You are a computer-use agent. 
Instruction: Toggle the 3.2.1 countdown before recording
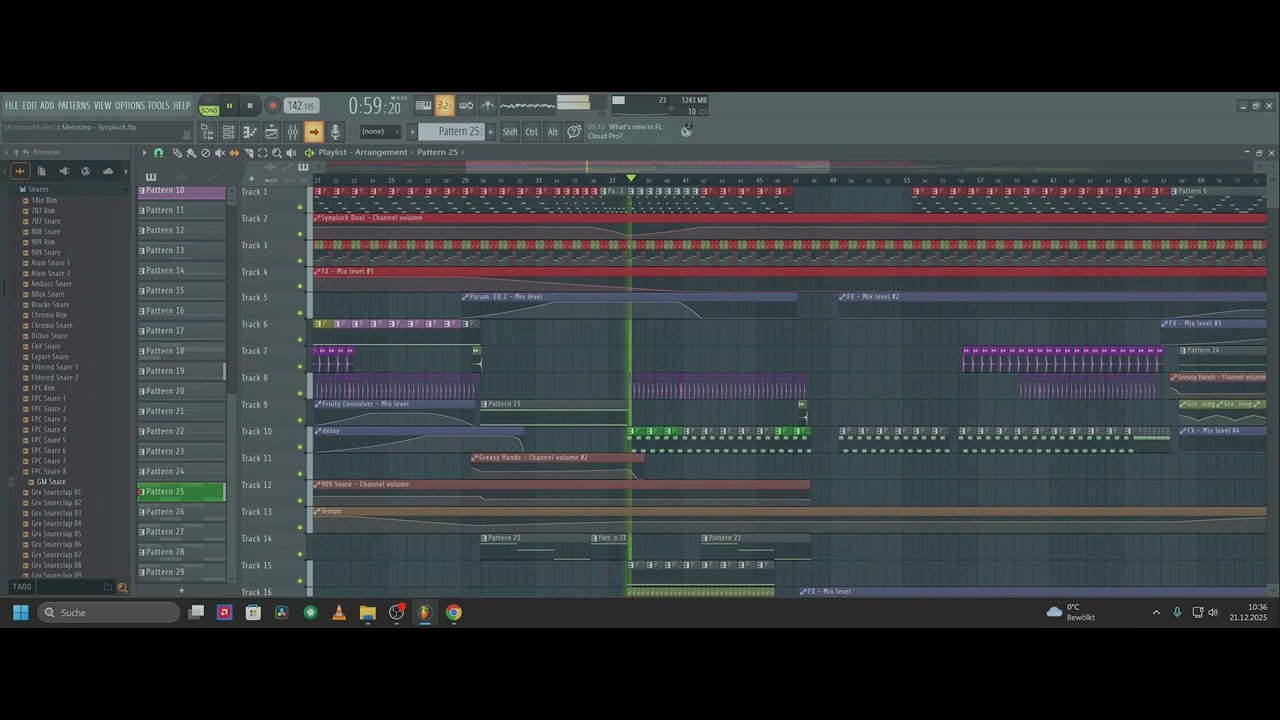[445, 105]
